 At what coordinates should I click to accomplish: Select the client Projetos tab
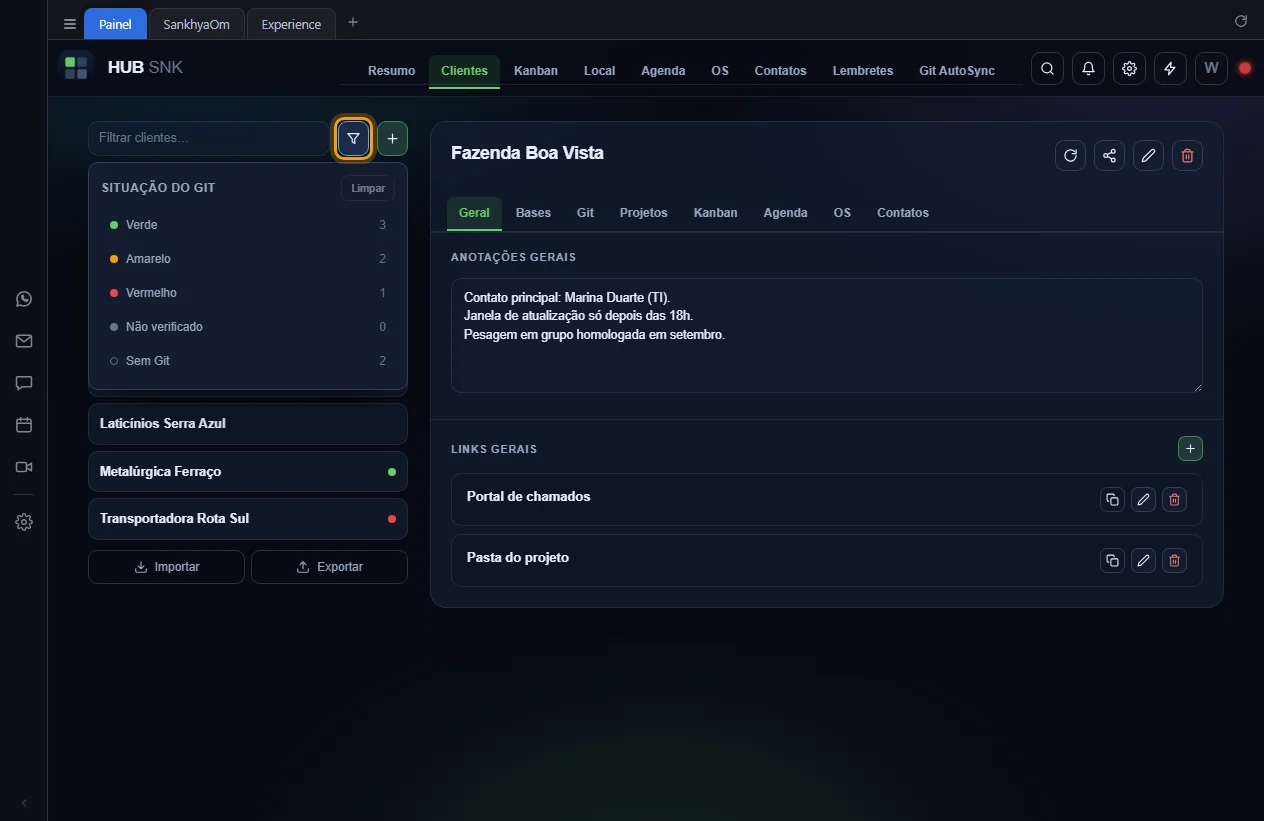click(x=643, y=213)
